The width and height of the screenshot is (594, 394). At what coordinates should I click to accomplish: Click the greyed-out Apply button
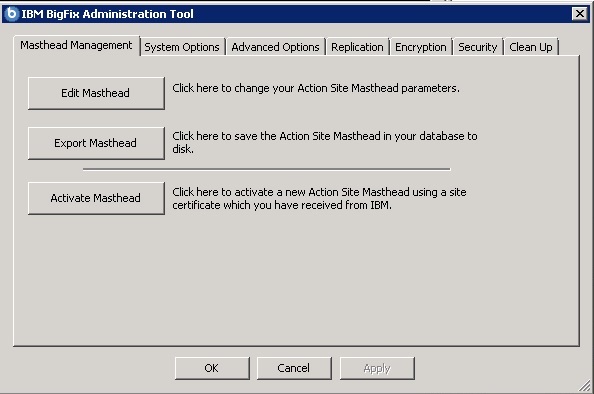(377, 368)
